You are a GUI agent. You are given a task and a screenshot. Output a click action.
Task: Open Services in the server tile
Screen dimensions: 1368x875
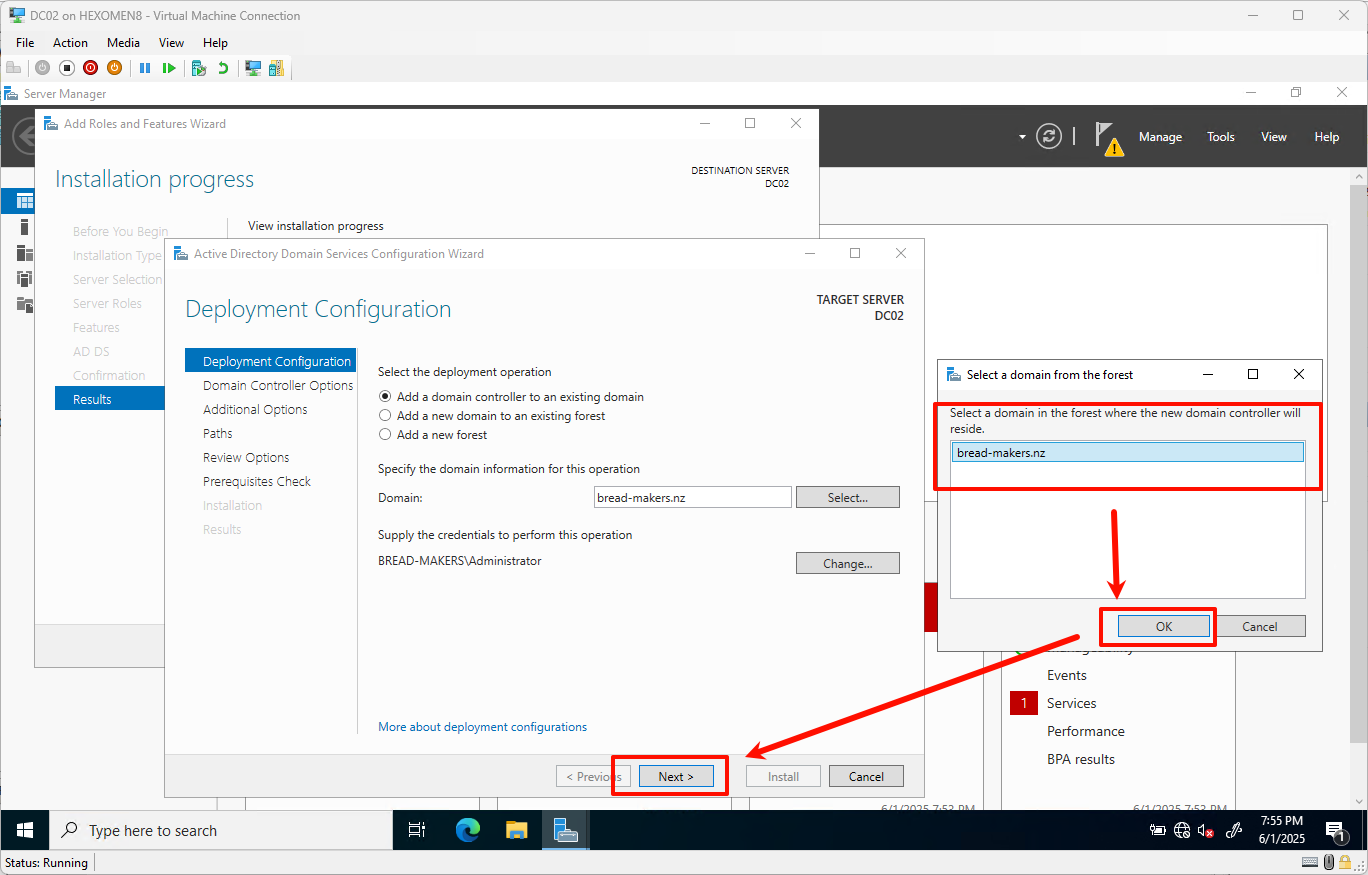[1071, 703]
